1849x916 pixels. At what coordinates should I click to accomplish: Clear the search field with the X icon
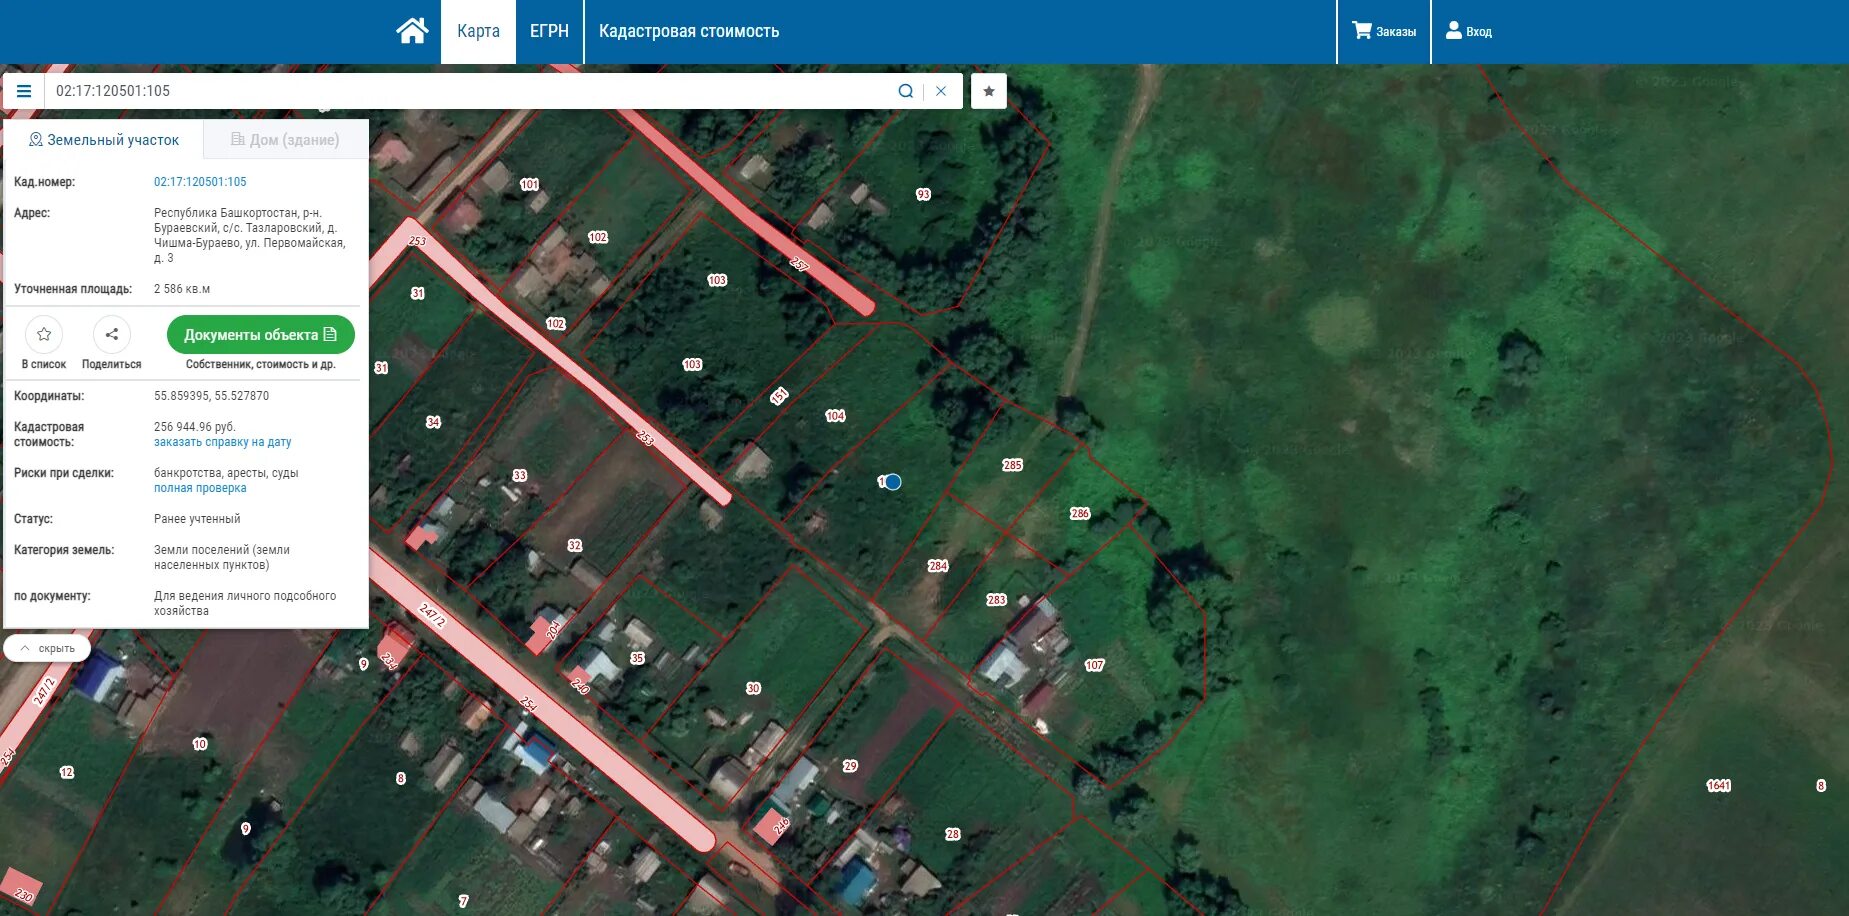[941, 91]
